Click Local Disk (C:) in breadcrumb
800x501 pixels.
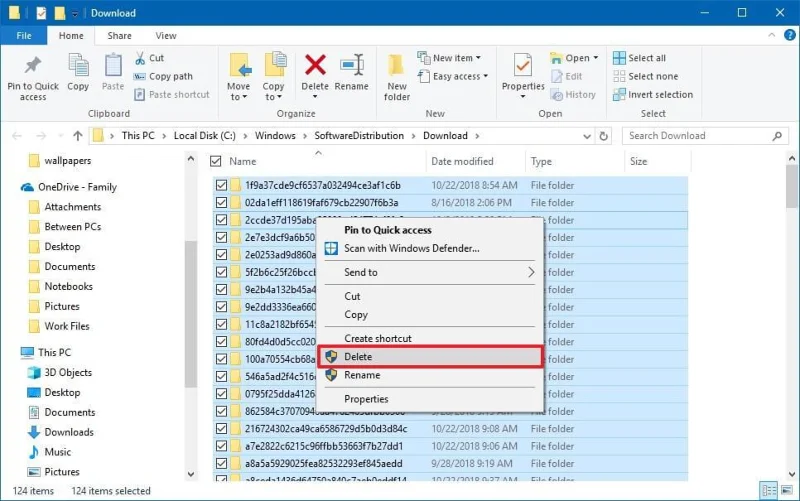[x=205, y=136]
